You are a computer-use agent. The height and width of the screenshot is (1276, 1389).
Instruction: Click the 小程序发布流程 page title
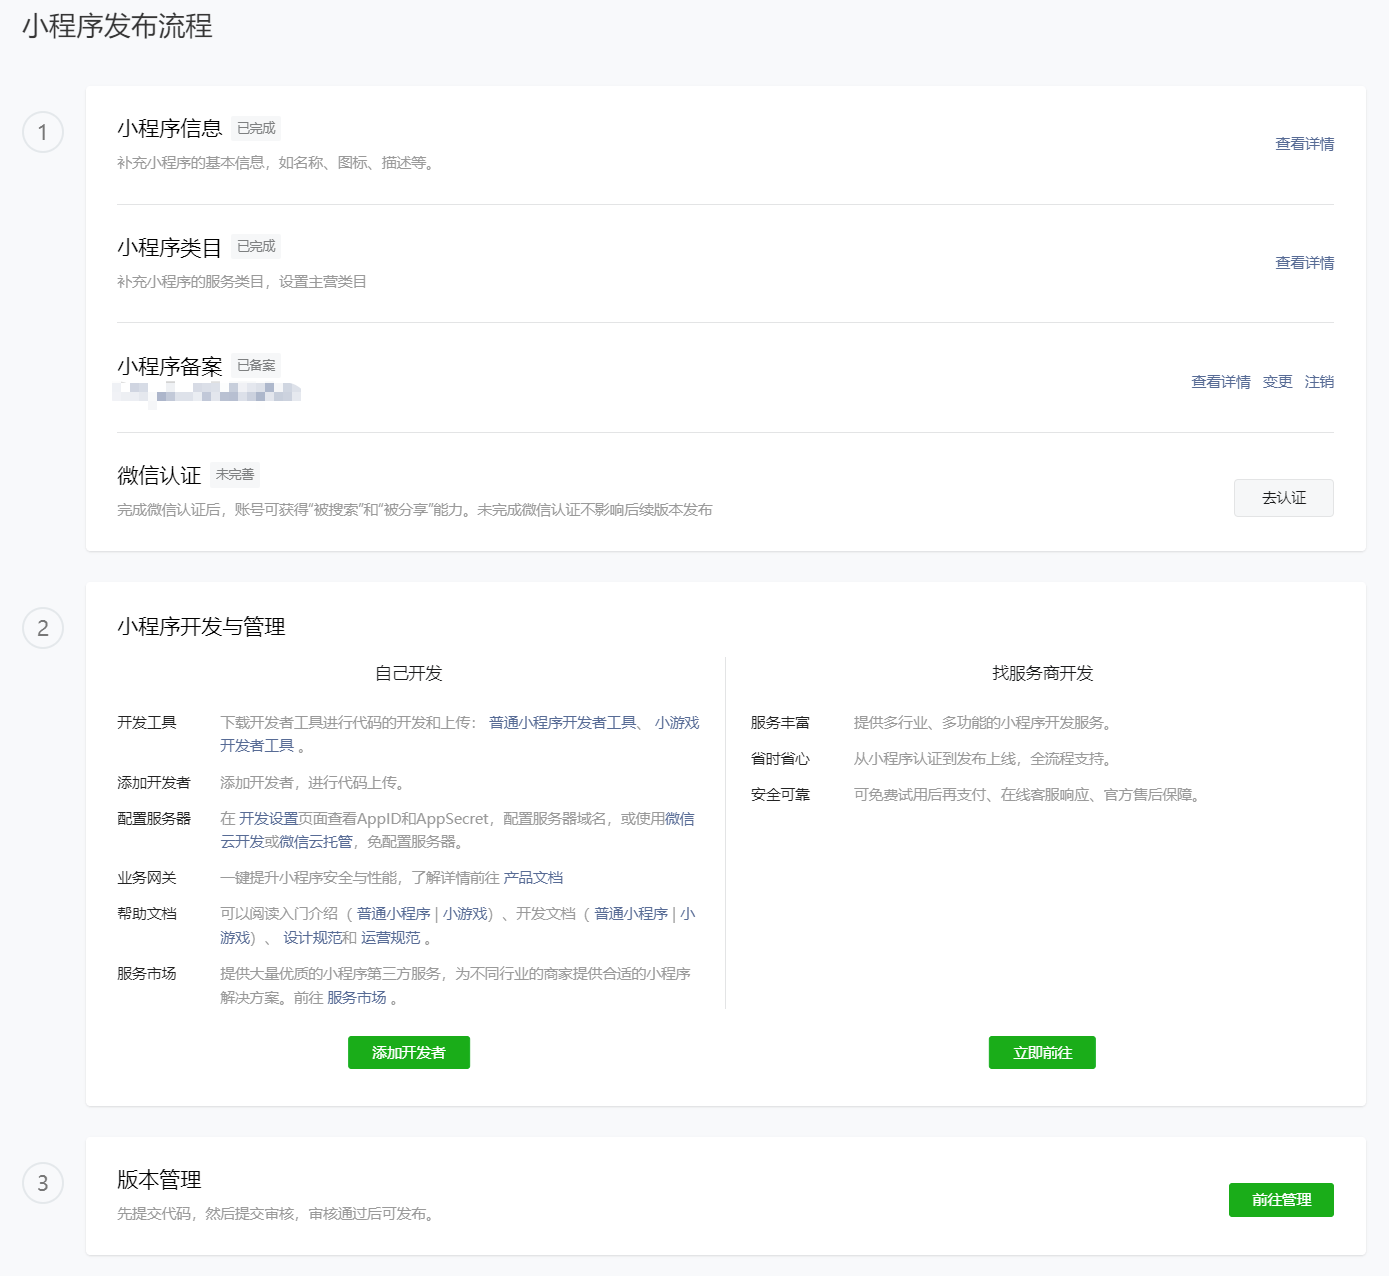coord(117,26)
